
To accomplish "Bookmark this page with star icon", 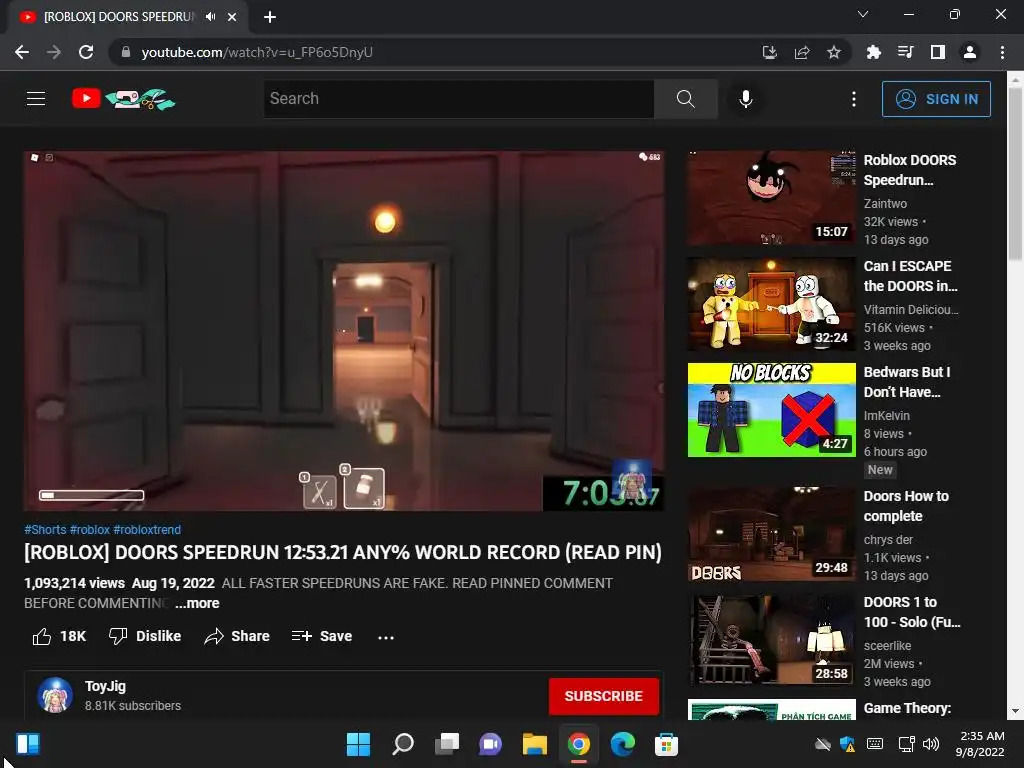I will (834, 52).
